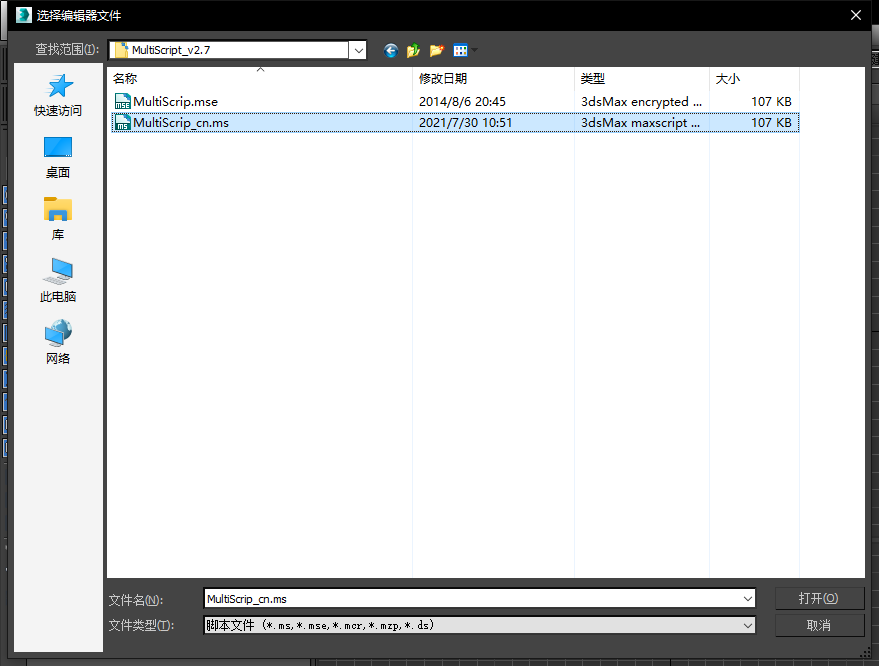Screen dimensions: 879x666
Task: Go to Desktop (桌面) location
Action: tap(58, 158)
